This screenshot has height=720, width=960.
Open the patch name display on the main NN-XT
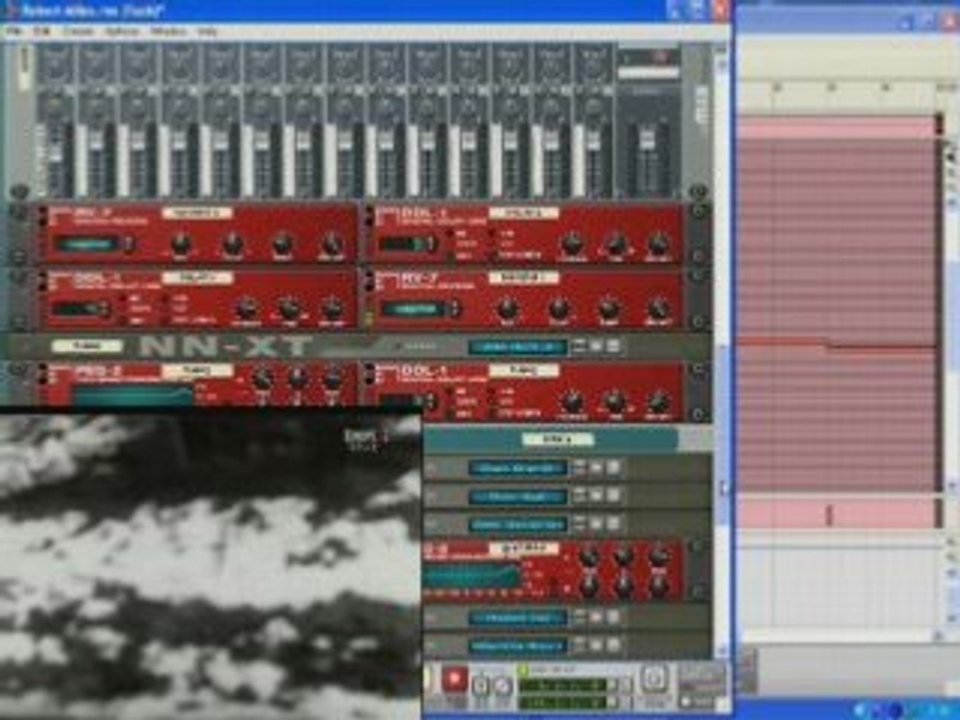tap(518, 347)
